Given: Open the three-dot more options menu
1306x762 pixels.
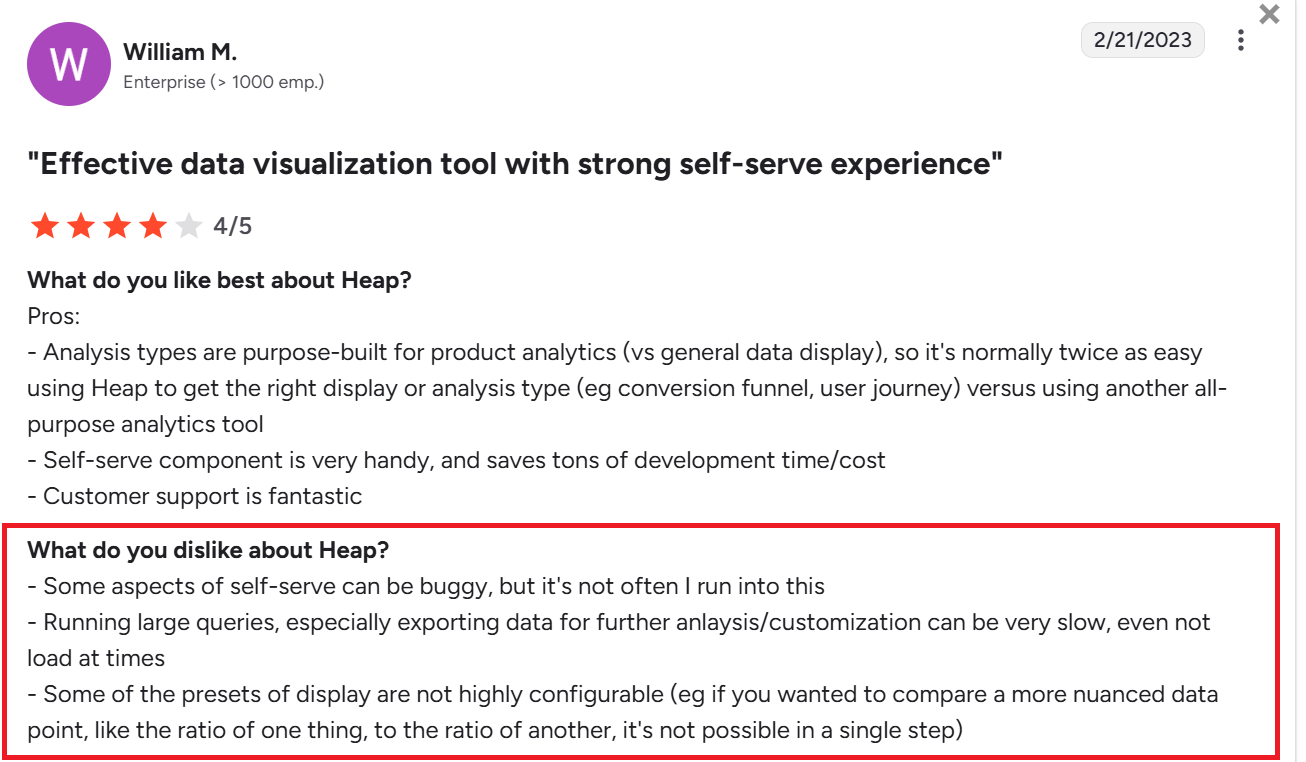Looking at the screenshot, I should 1241,40.
